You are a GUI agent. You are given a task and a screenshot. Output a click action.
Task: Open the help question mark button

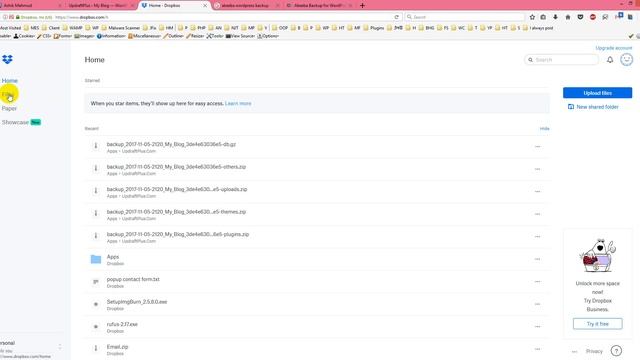616,351
